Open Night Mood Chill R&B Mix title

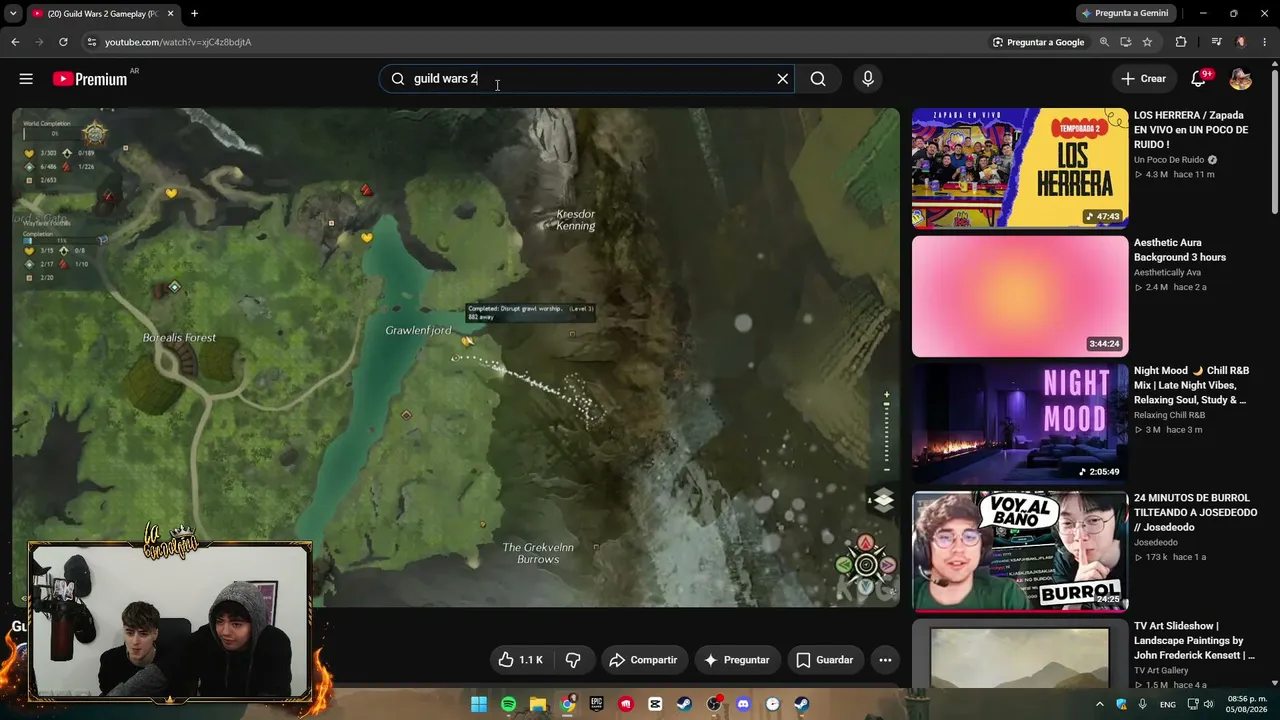coord(1192,385)
